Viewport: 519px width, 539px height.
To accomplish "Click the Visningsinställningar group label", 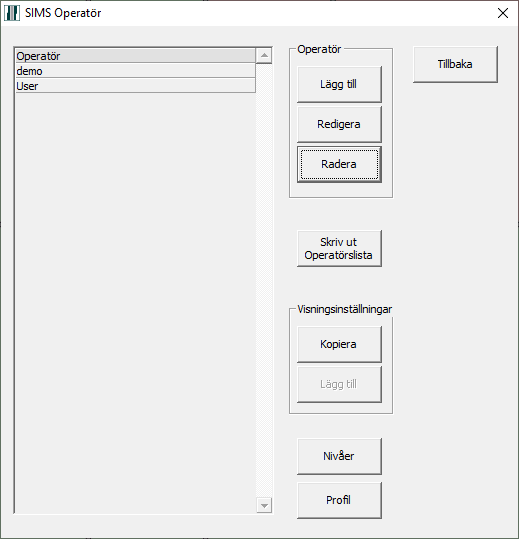I will coord(344,309).
